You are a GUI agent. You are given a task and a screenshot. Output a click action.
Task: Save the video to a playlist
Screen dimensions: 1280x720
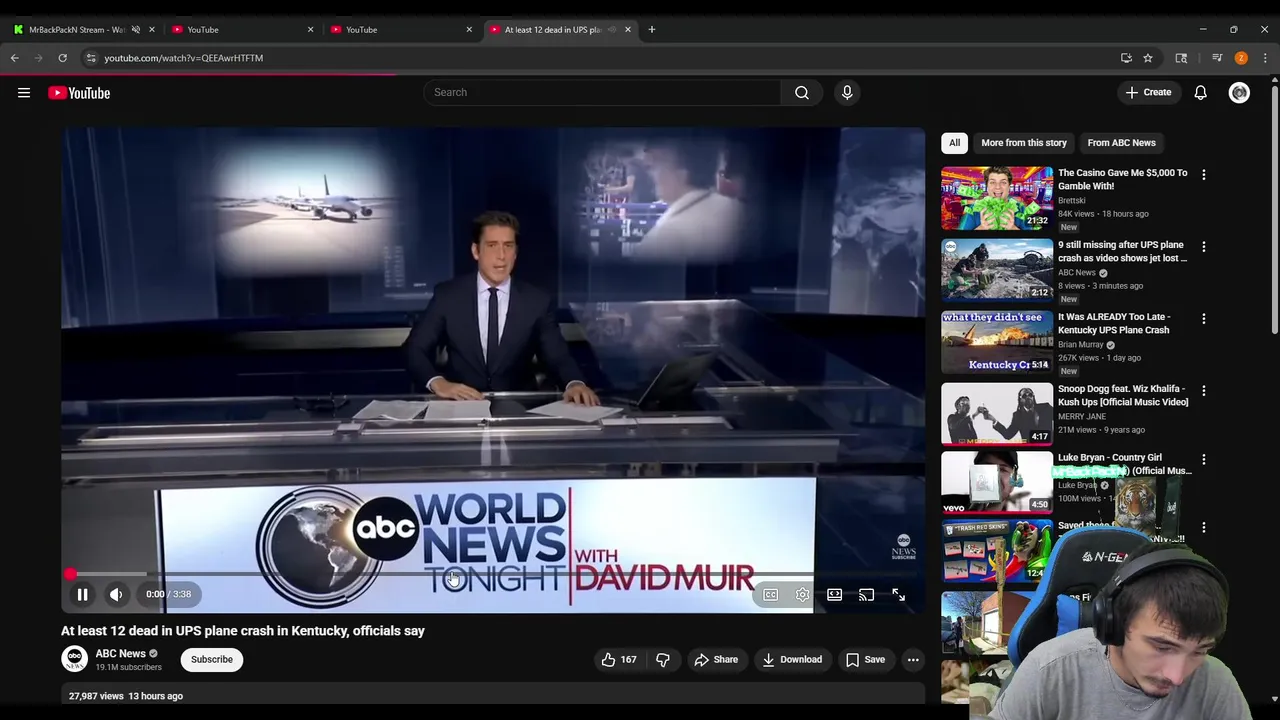[865, 659]
